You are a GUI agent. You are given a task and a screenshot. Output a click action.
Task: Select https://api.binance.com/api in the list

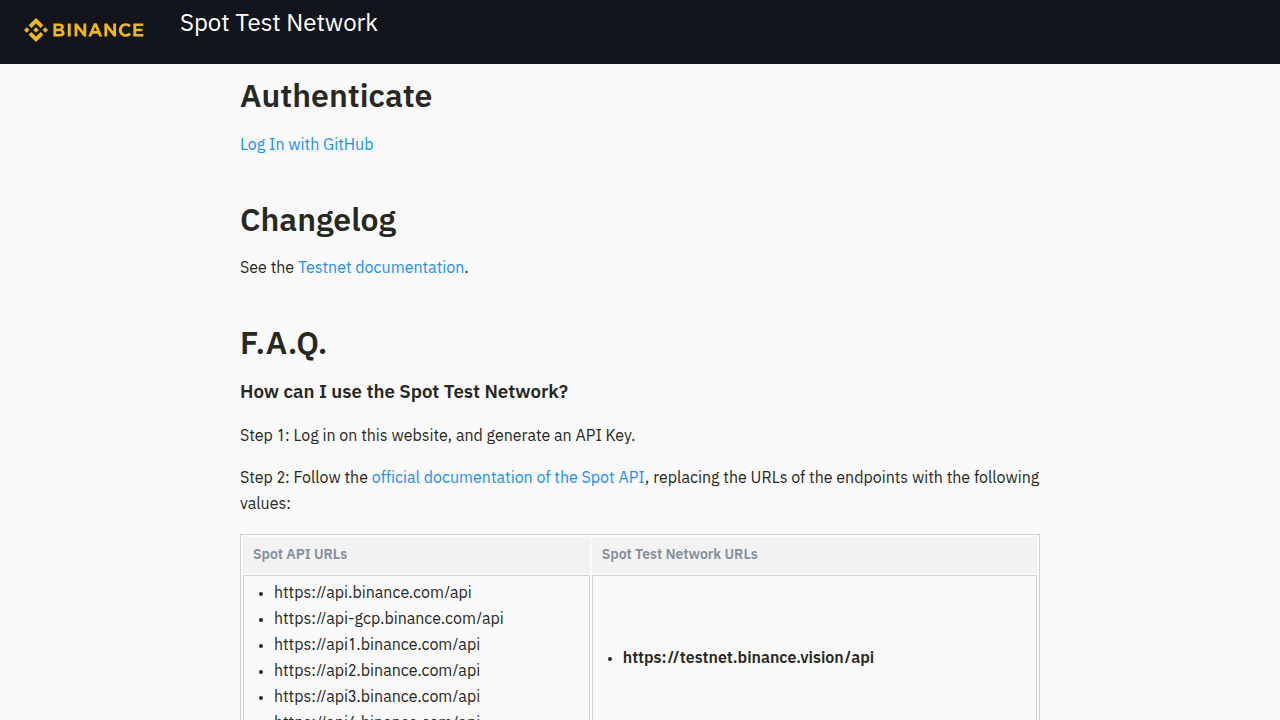372,592
